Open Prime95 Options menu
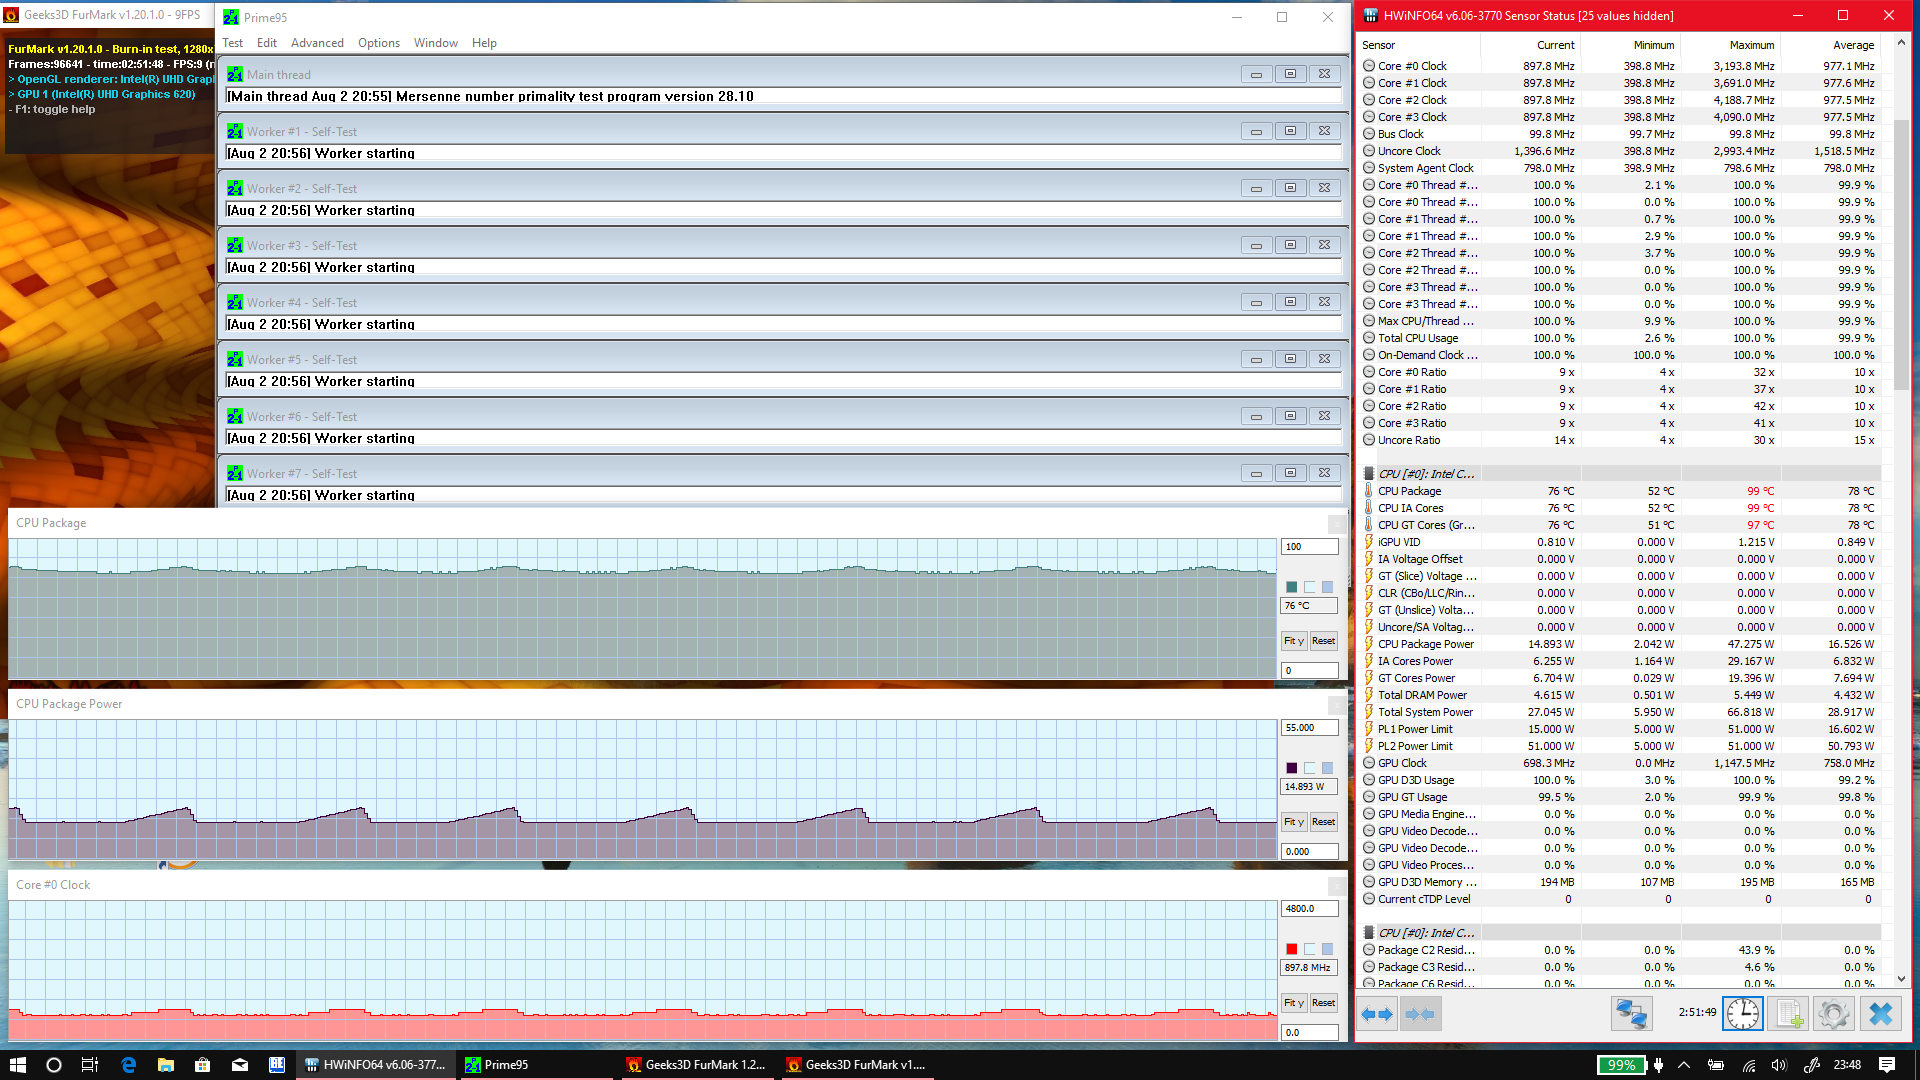The width and height of the screenshot is (1920, 1080). [x=379, y=43]
